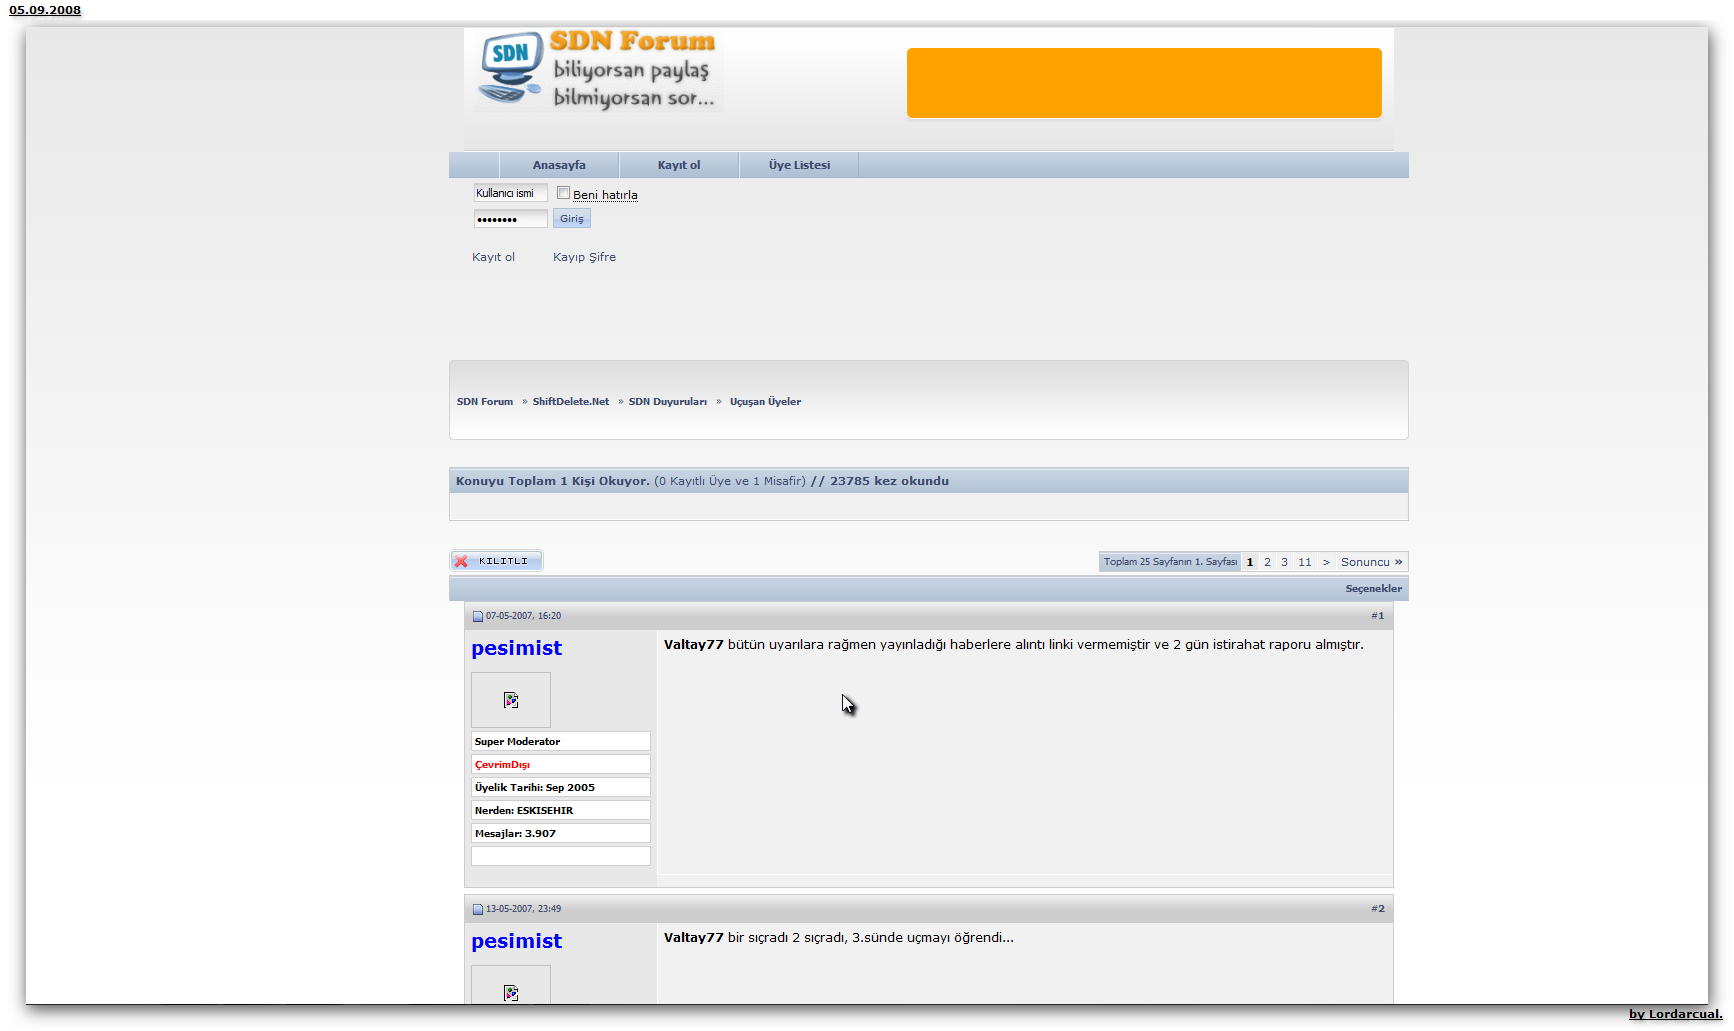This screenshot has height=1031, width=1734.
Task: Click the '23785 kez okundu' read count
Action: [x=889, y=481]
